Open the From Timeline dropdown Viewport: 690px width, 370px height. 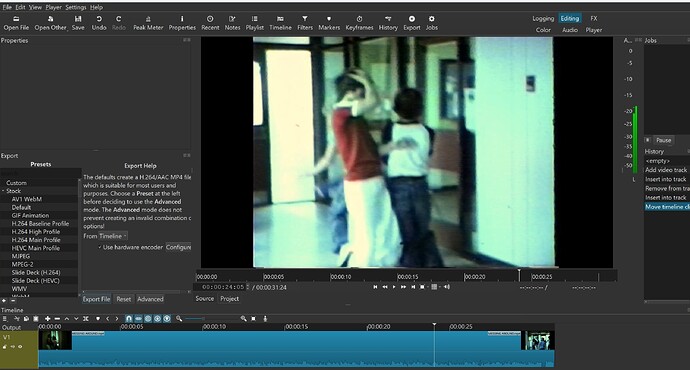[x=113, y=236]
